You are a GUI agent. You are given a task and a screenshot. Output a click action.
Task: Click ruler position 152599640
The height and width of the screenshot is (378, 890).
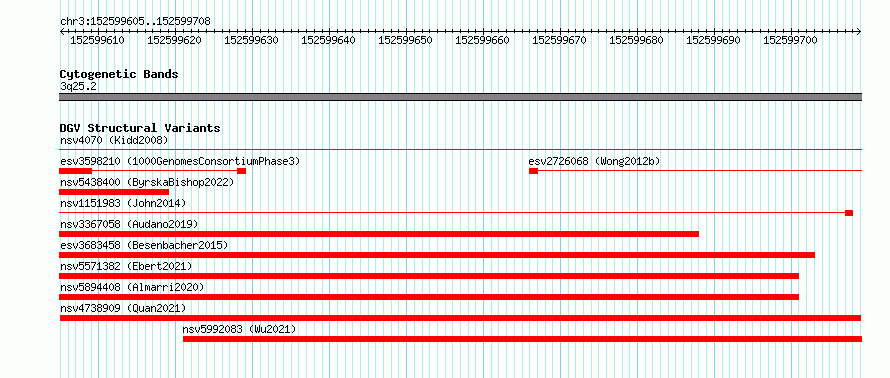tap(328, 40)
